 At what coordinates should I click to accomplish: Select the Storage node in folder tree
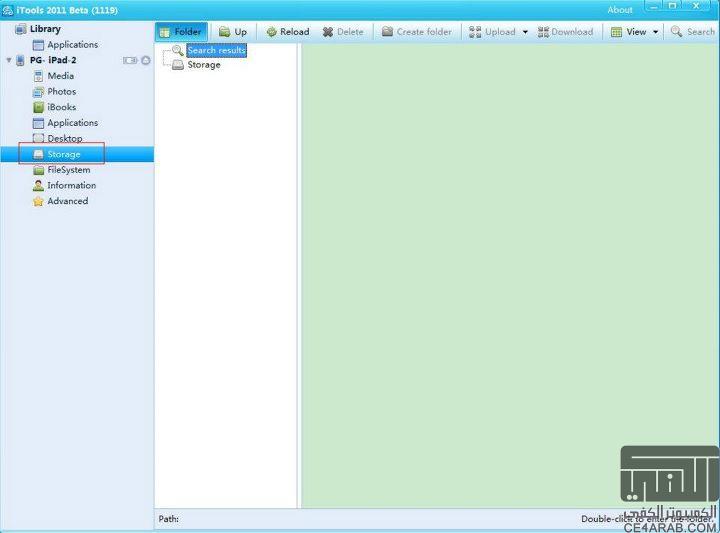point(204,65)
